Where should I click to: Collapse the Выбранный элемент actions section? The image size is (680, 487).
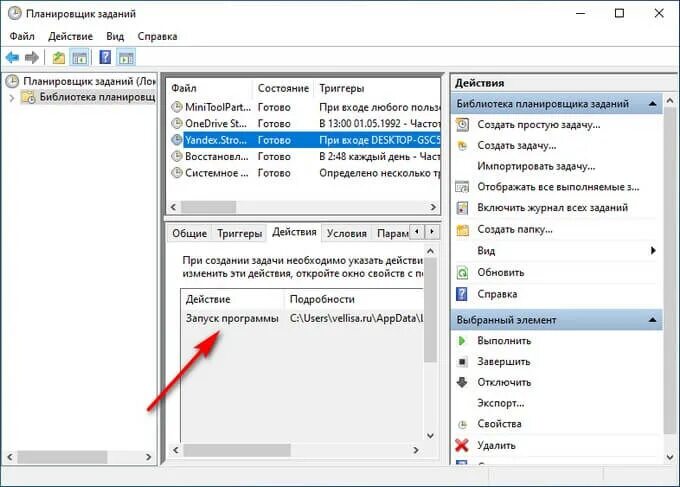pyautogui.click(x=652, y=320)
